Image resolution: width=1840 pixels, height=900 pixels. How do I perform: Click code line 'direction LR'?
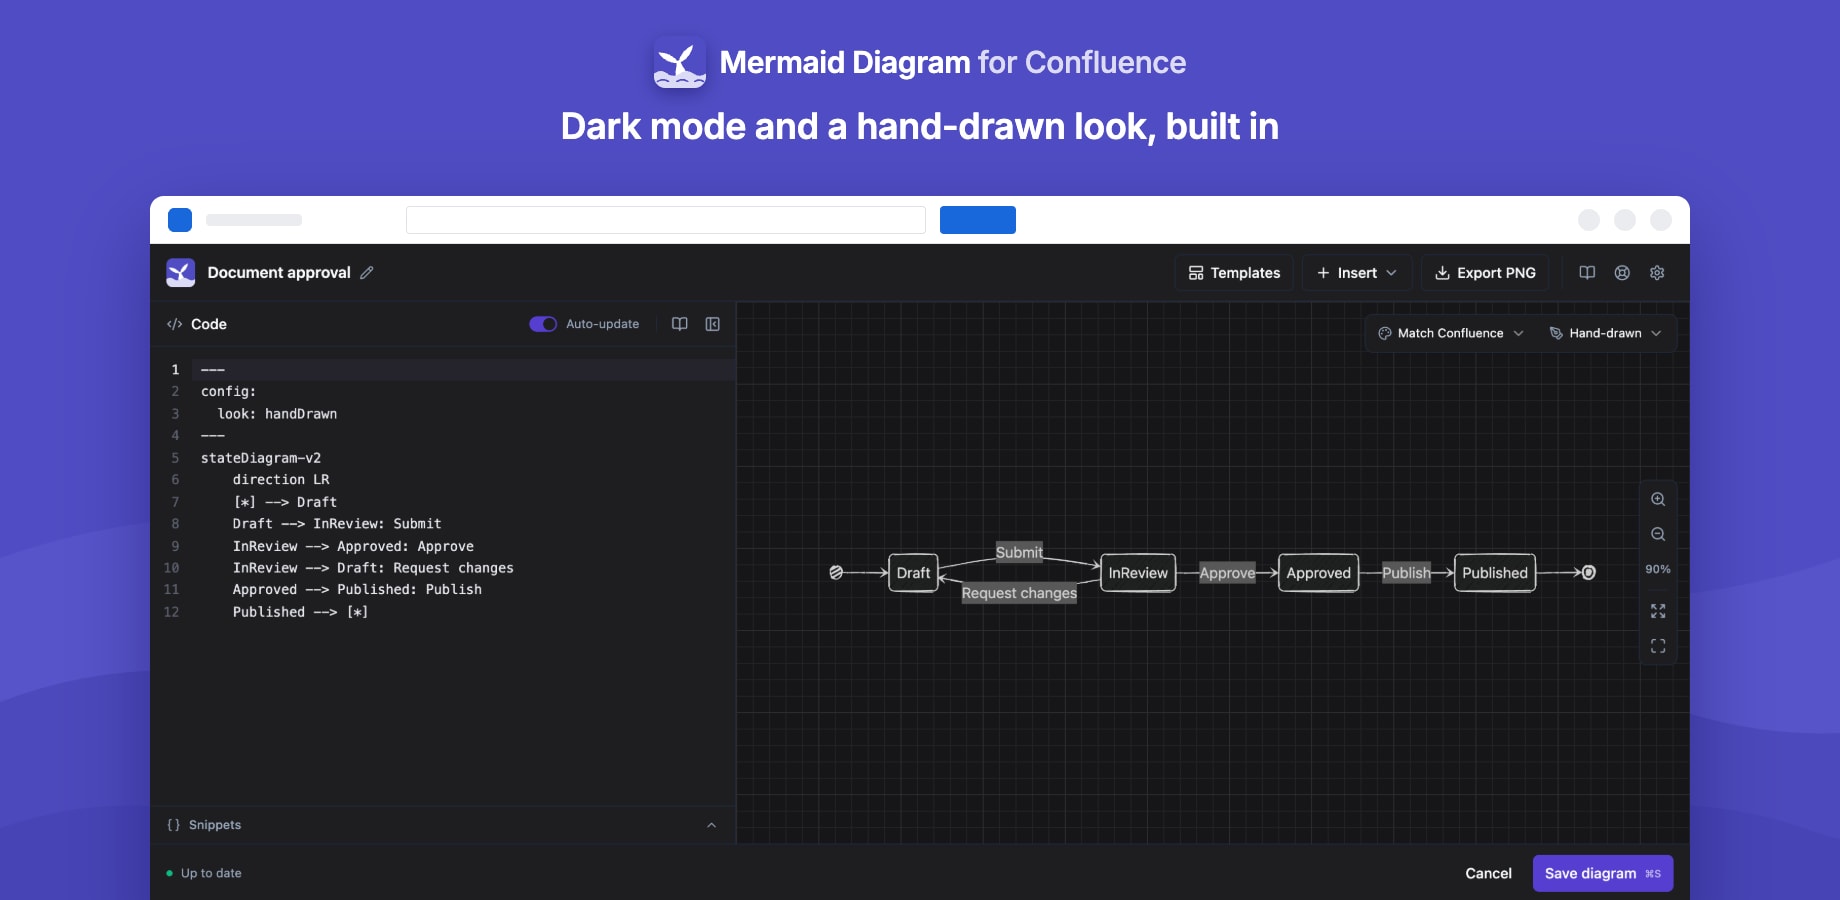tap(281, 480)
